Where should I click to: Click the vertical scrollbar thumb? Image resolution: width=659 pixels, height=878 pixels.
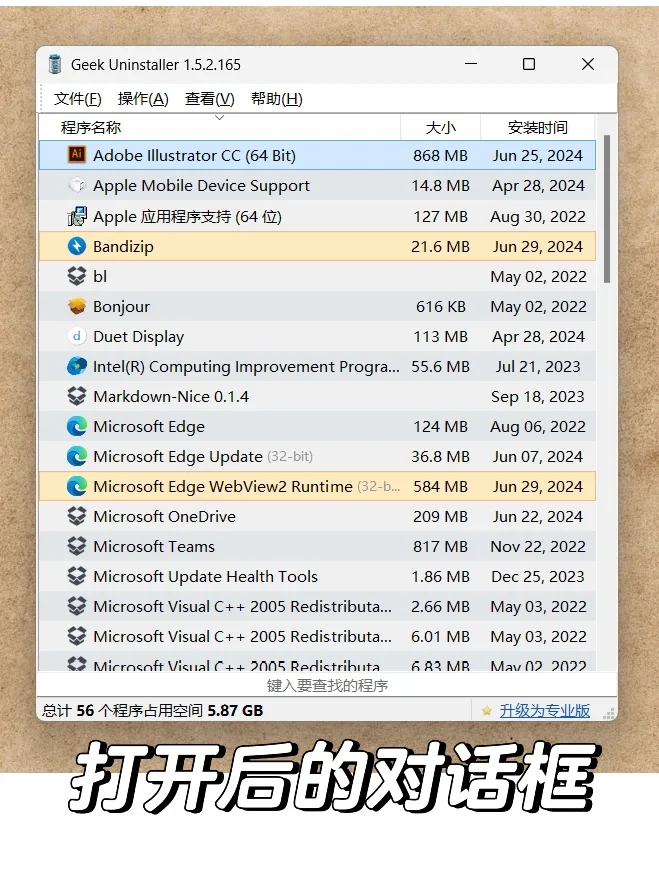[607, 209]
